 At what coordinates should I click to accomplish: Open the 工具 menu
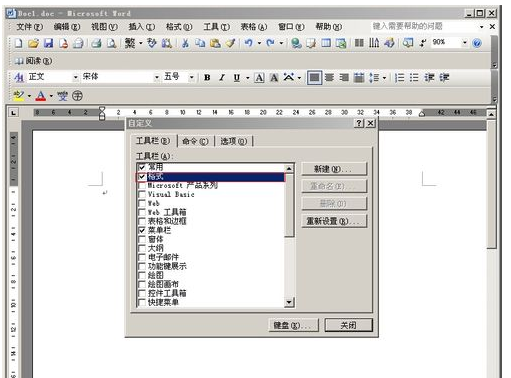click(x=217, y=27)
